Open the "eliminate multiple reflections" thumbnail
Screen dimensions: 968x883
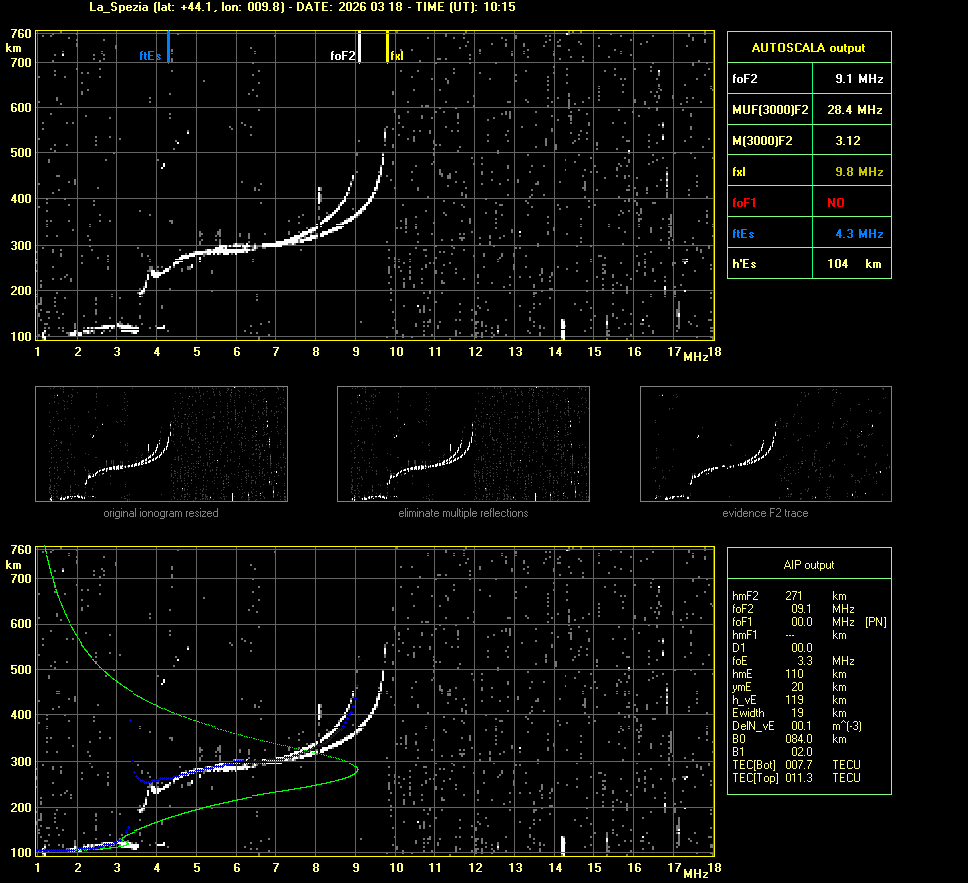[x=463, y=444]
